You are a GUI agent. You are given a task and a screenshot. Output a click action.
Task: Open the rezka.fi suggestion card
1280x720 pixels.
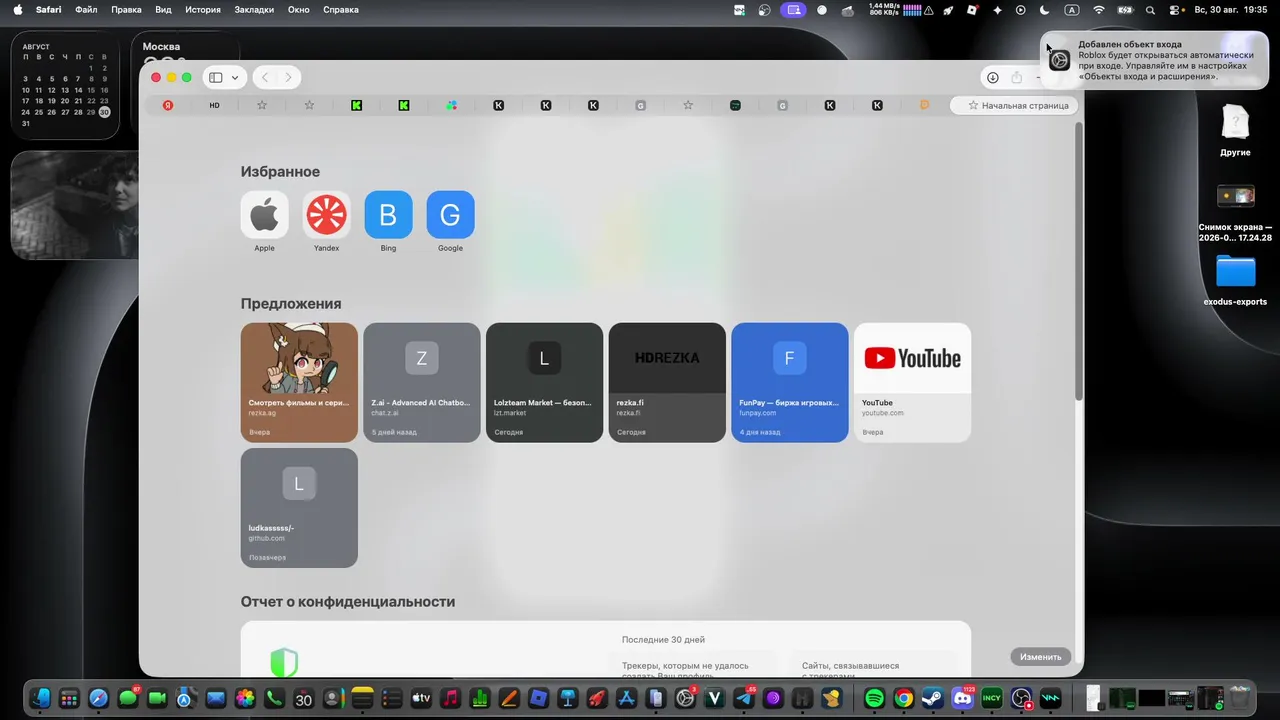click(x=667, y=382)
